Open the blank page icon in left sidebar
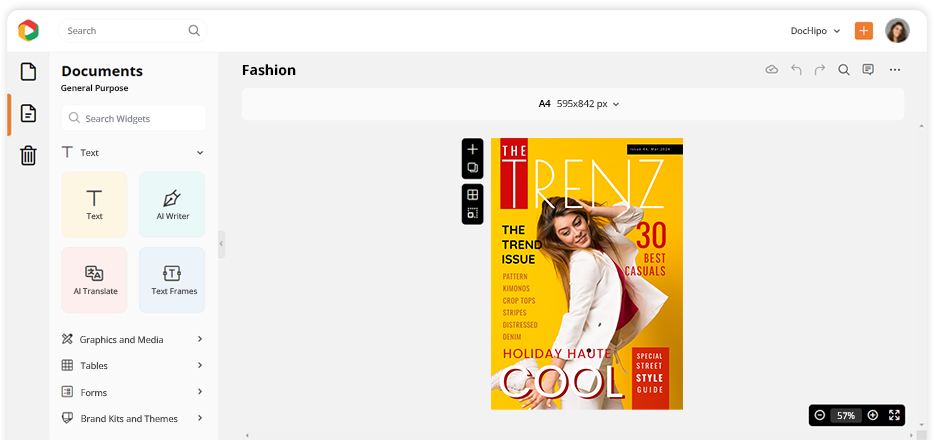This screenshot has width=934, height=440. click(29, 72)
